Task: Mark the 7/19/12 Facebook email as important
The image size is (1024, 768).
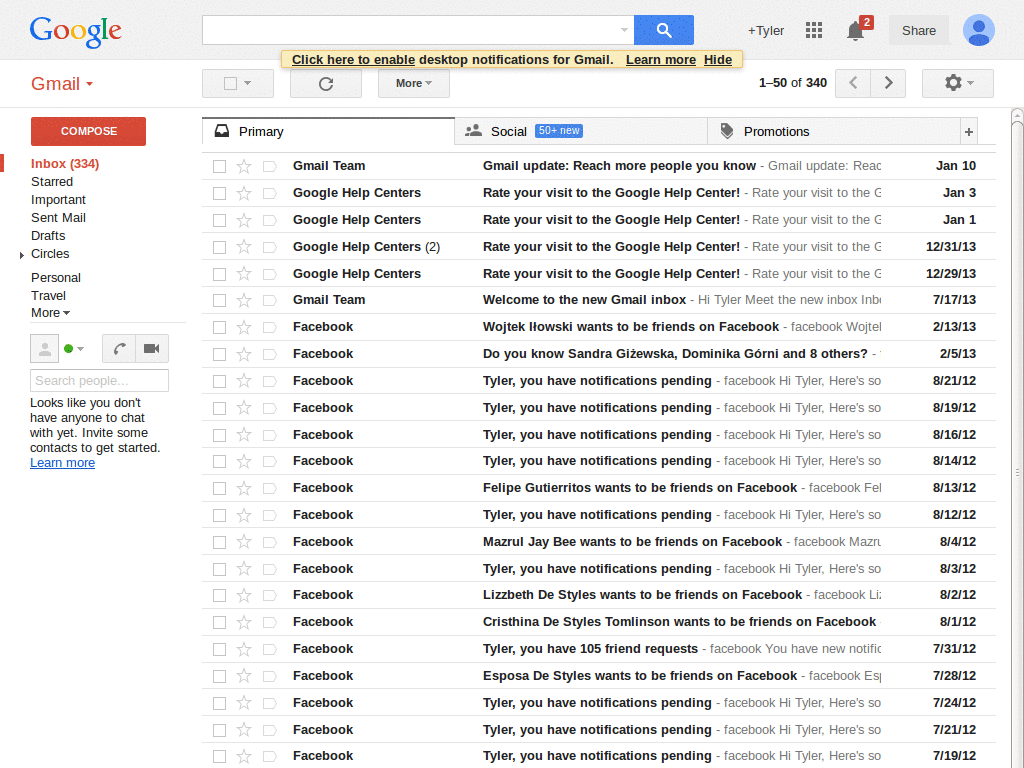Action: click(x=270, y=757)
